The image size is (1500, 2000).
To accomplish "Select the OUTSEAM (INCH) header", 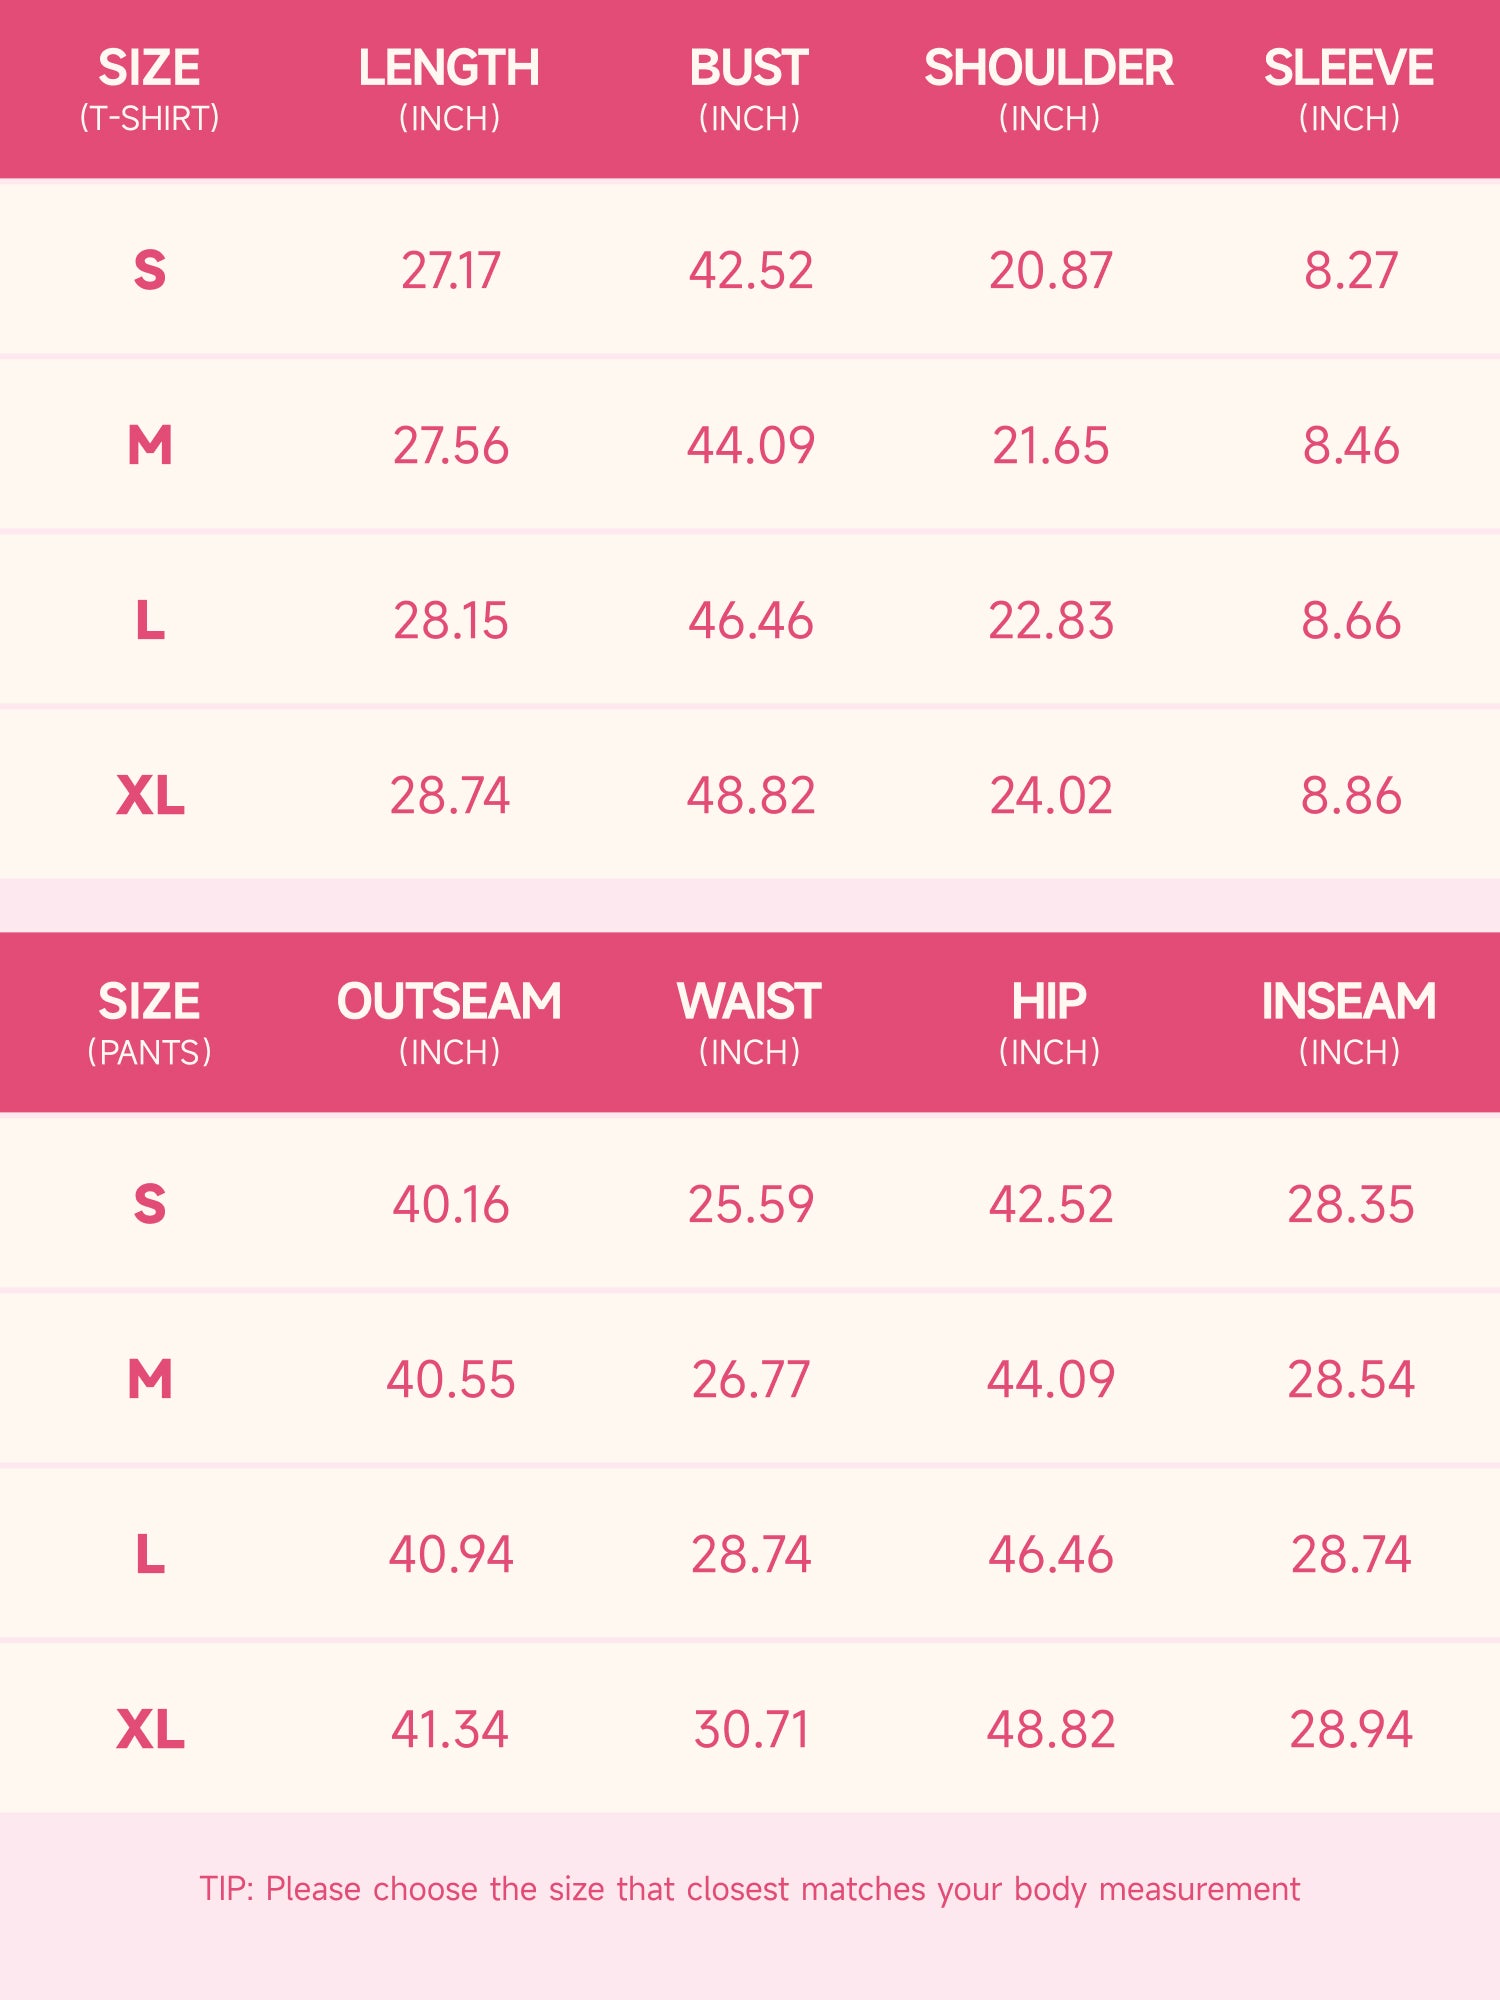I will click(449, 1023).
